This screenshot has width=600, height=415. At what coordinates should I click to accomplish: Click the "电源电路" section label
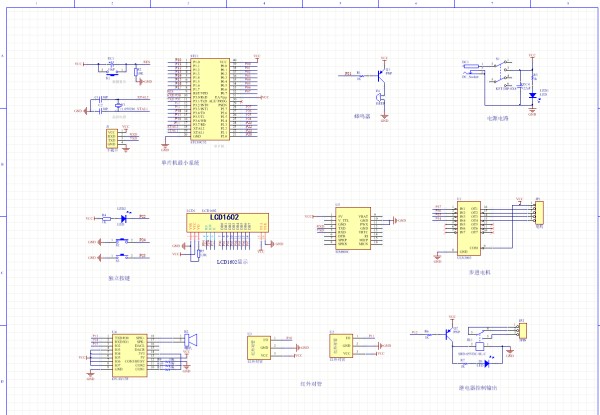(x=497, y=119)
